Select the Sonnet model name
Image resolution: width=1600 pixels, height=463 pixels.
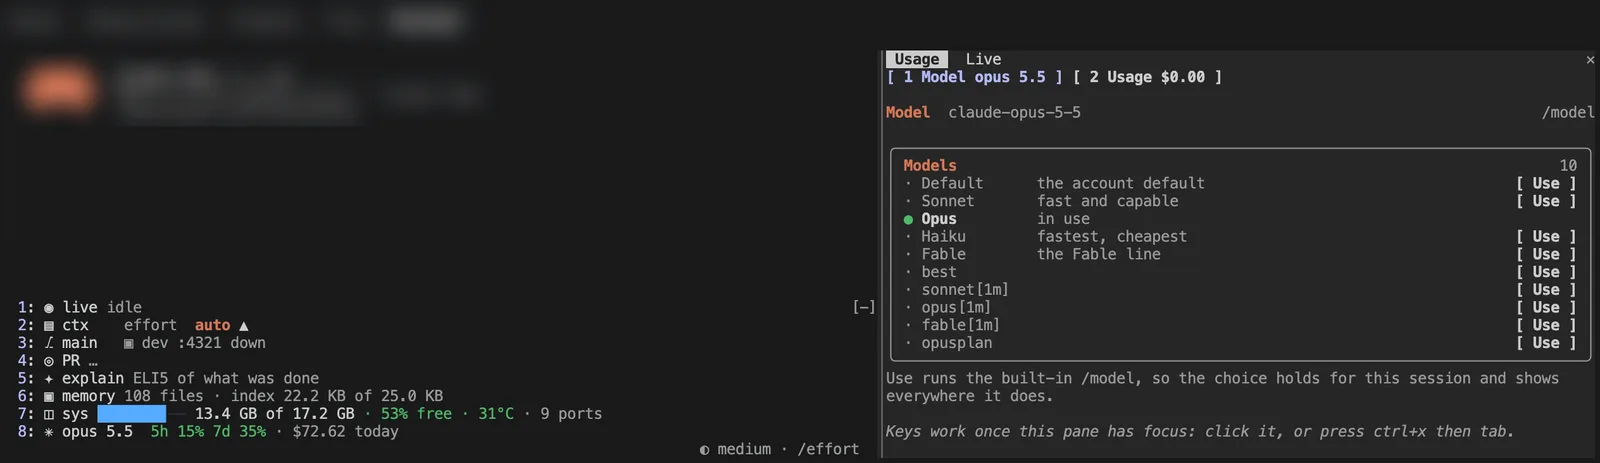tap(947, 201)
